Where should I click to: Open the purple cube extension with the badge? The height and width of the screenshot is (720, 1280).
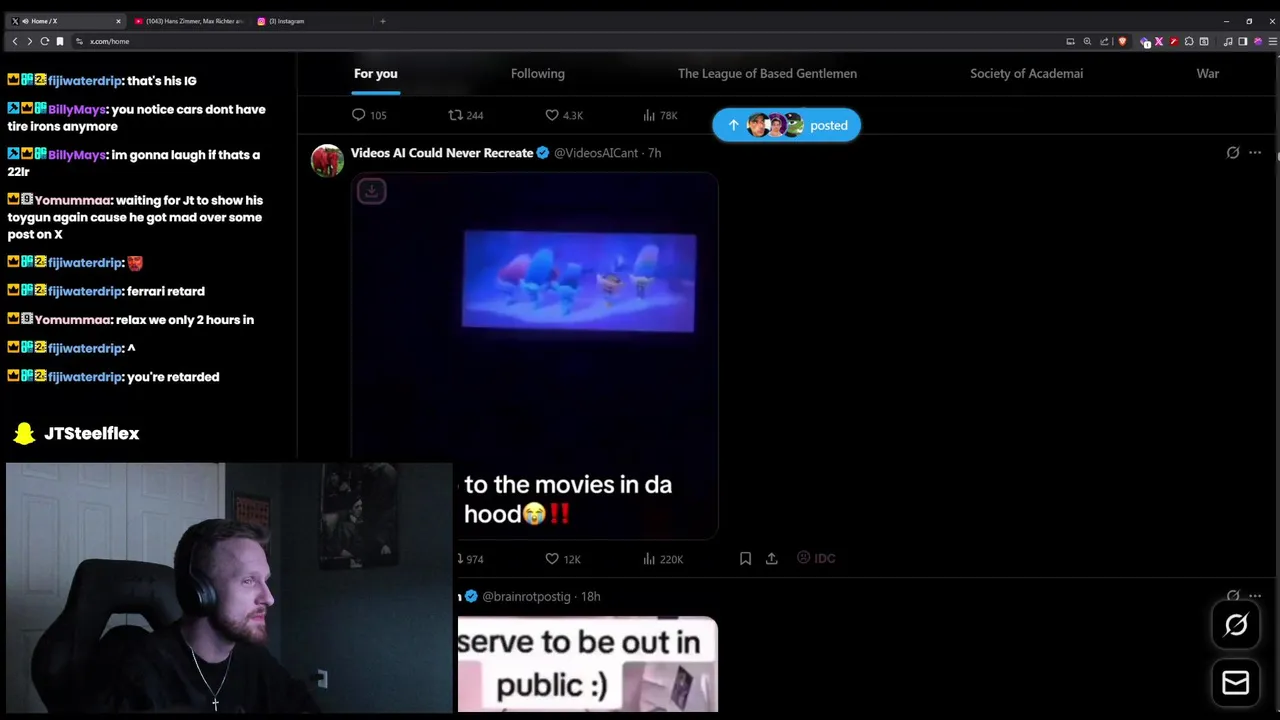pos(1145,41)
